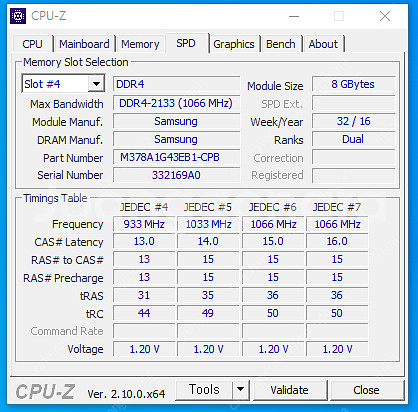Click the DDR4-2133 (1066 MHz) bandwidth field
This screenshot has width=418, height=412.
pyautogui.click(x=176, y=103)
